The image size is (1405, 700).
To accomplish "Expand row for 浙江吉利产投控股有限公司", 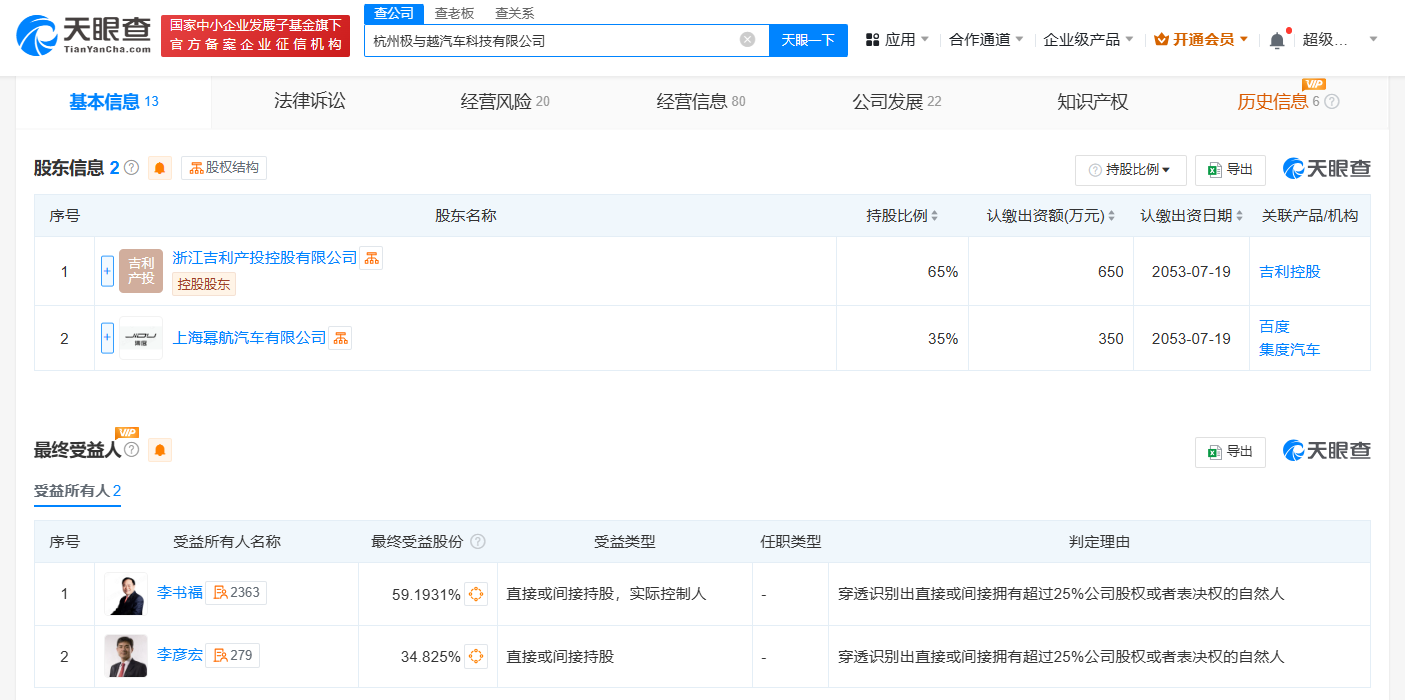I will (107, 271).
